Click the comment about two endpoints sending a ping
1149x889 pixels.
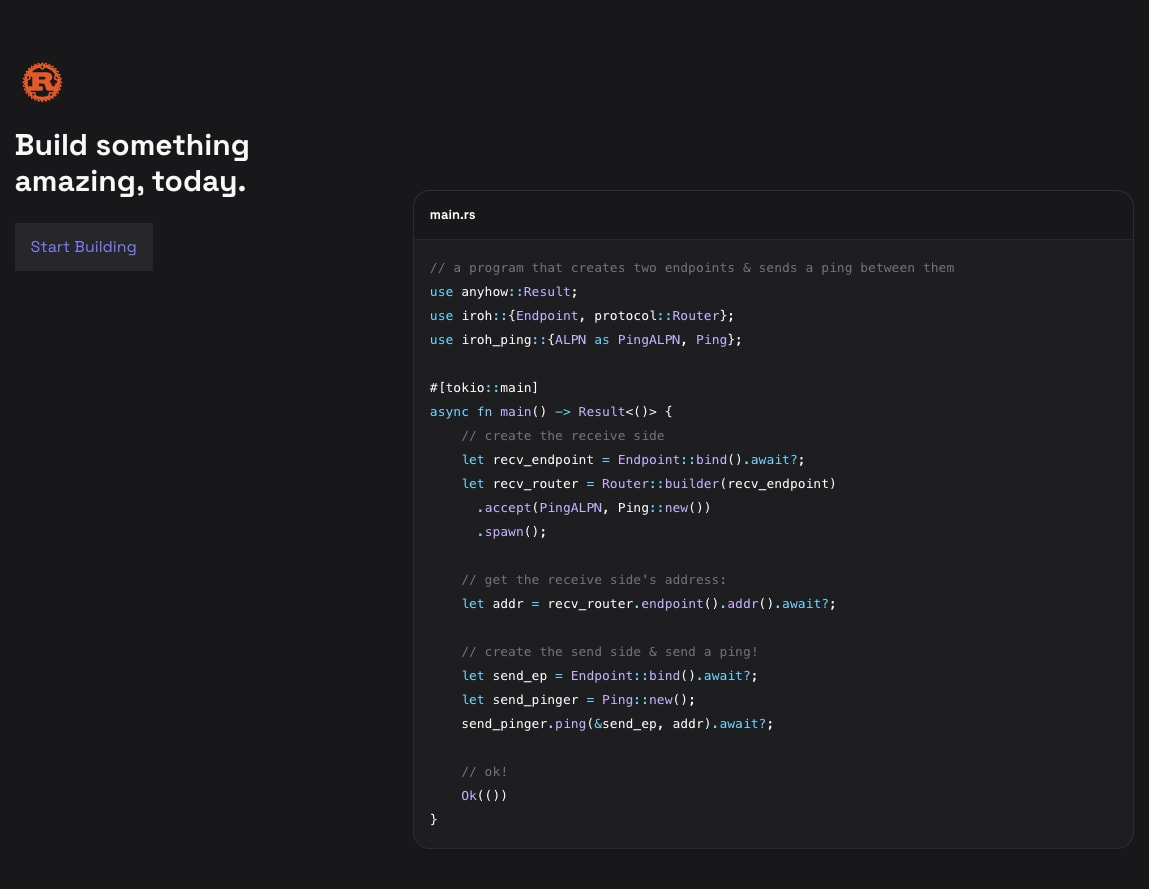(692, 268)
